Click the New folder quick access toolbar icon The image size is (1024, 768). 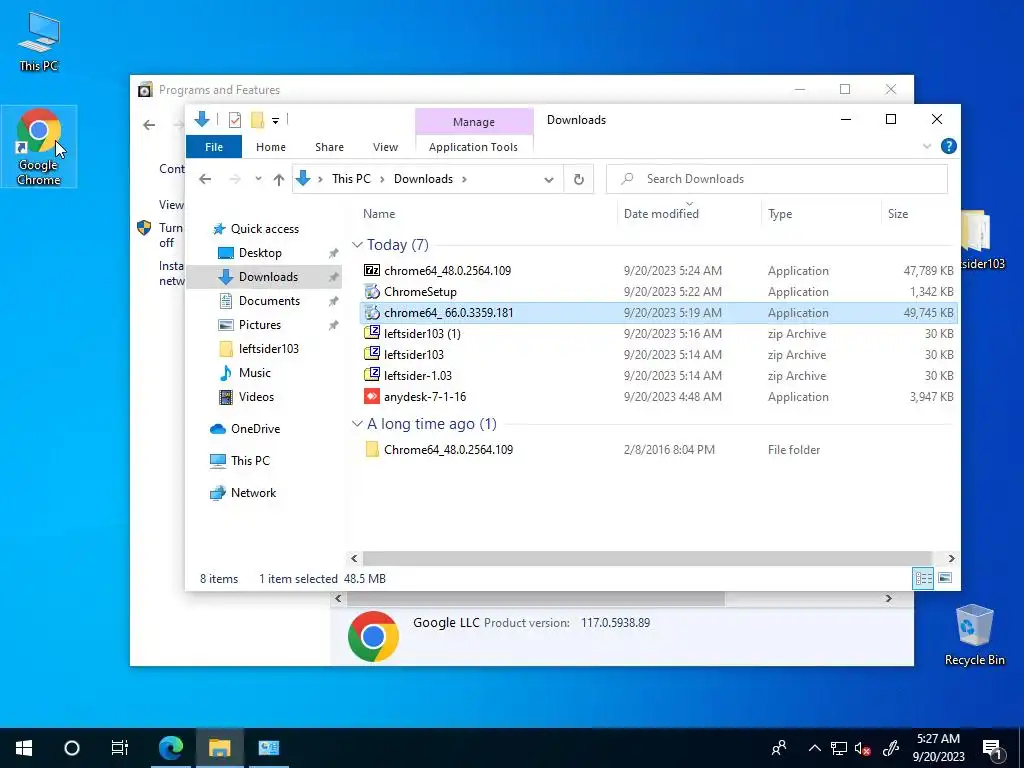(257, 120)
